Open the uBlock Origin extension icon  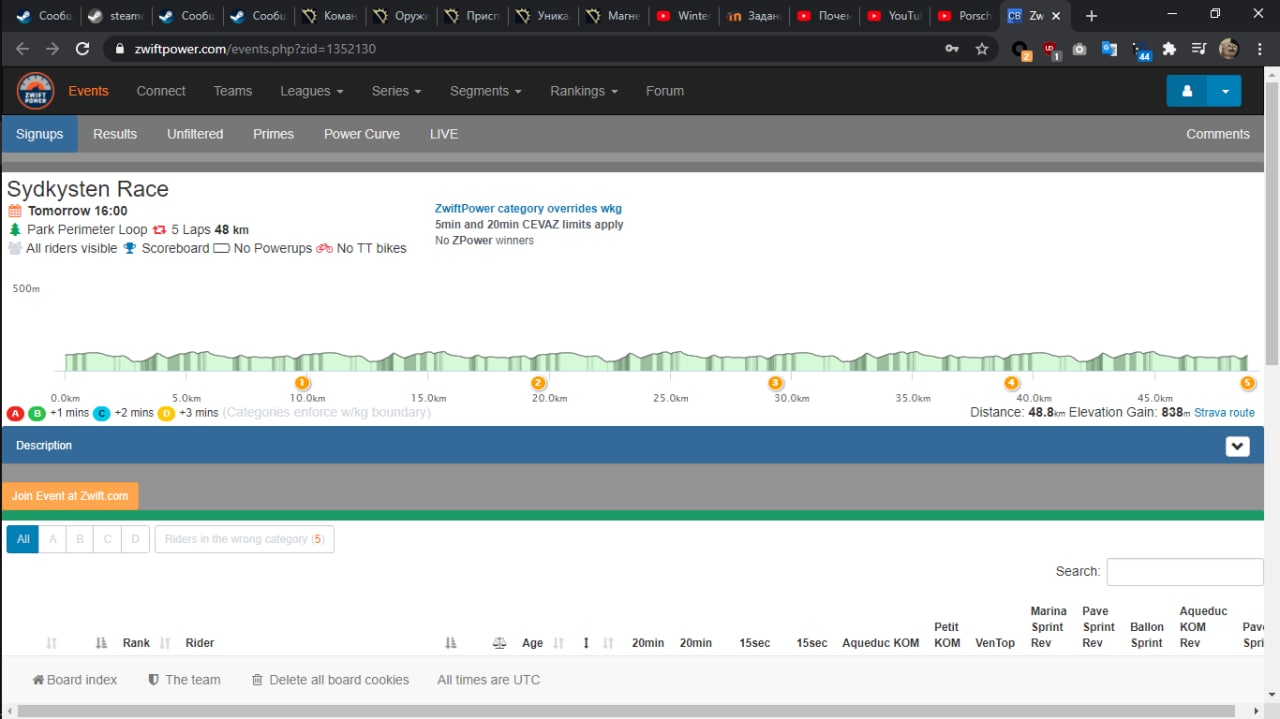(1050, 48)
